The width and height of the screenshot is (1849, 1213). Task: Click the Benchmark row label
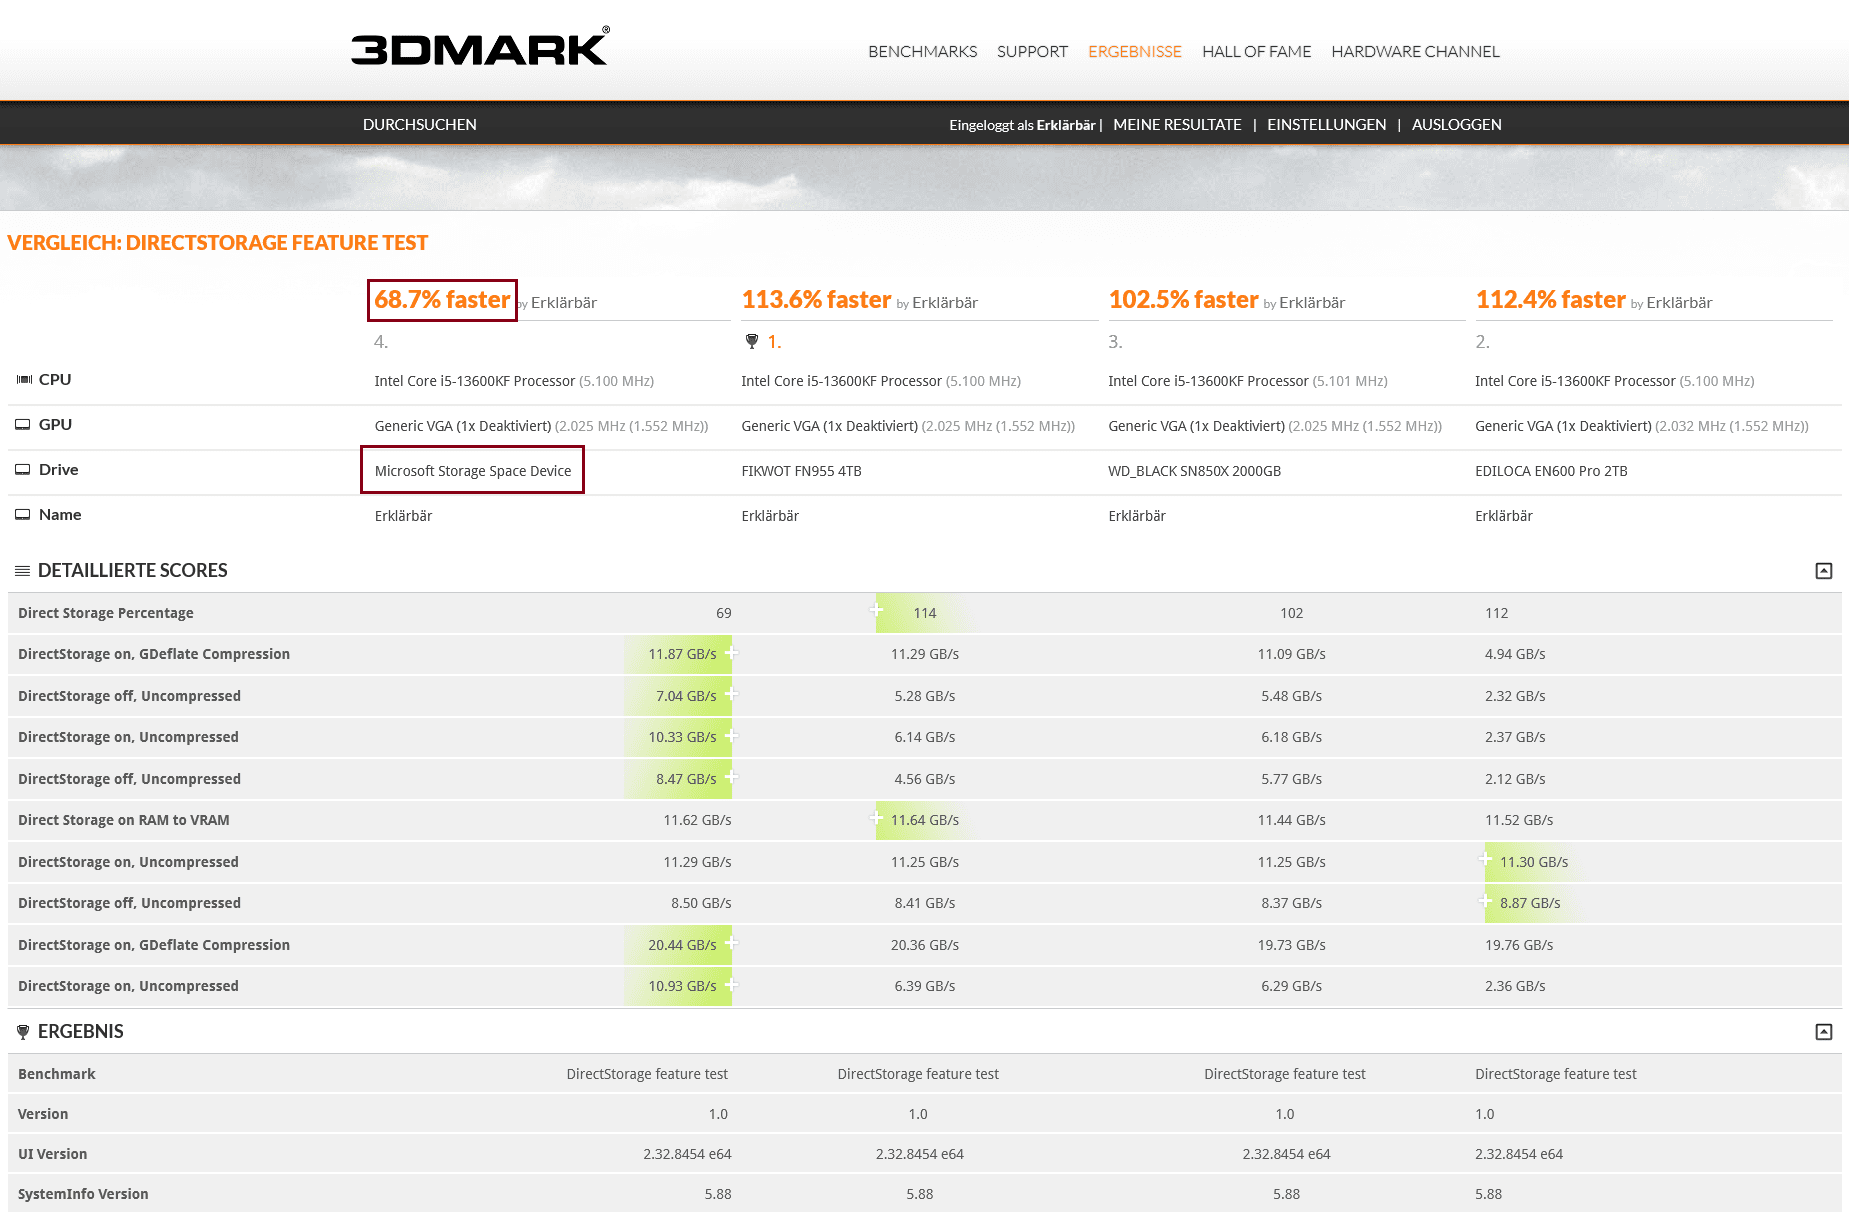57,1074
